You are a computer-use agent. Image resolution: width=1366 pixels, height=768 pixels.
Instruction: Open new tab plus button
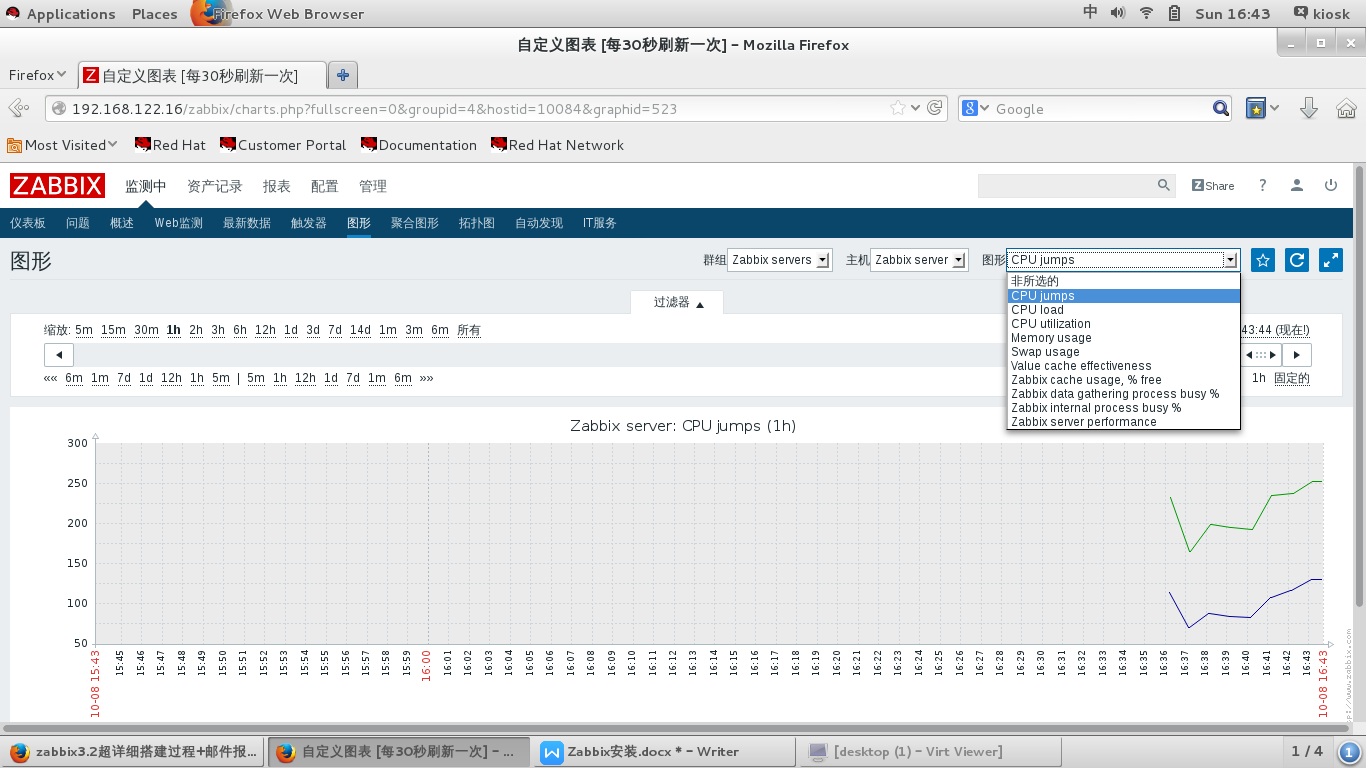tap(343, 75)
